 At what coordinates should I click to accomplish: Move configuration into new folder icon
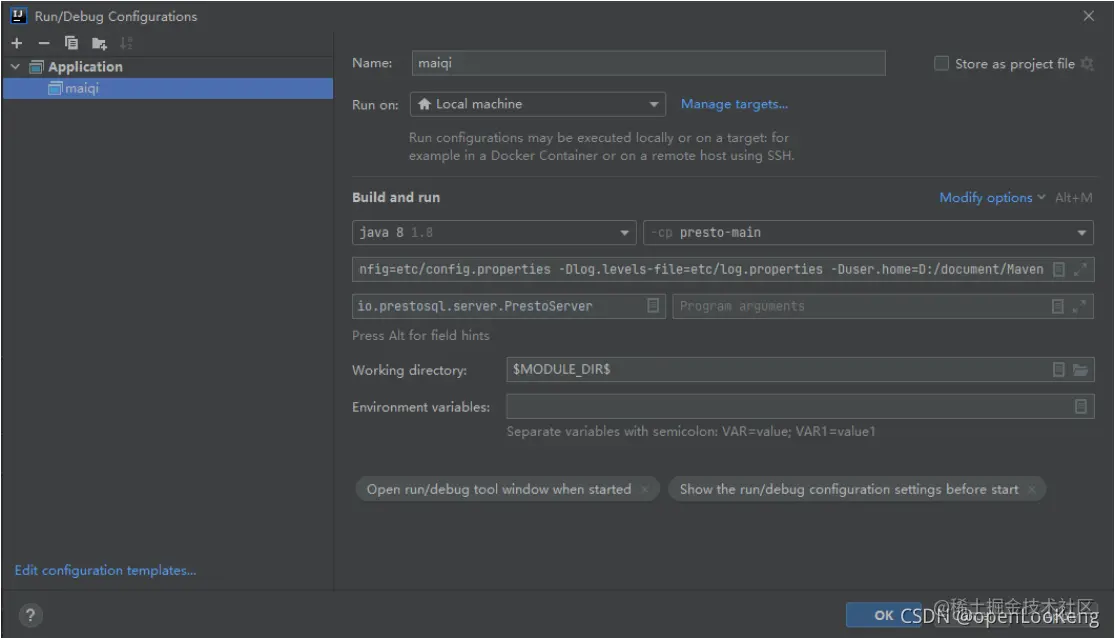(x=99, y=43)
